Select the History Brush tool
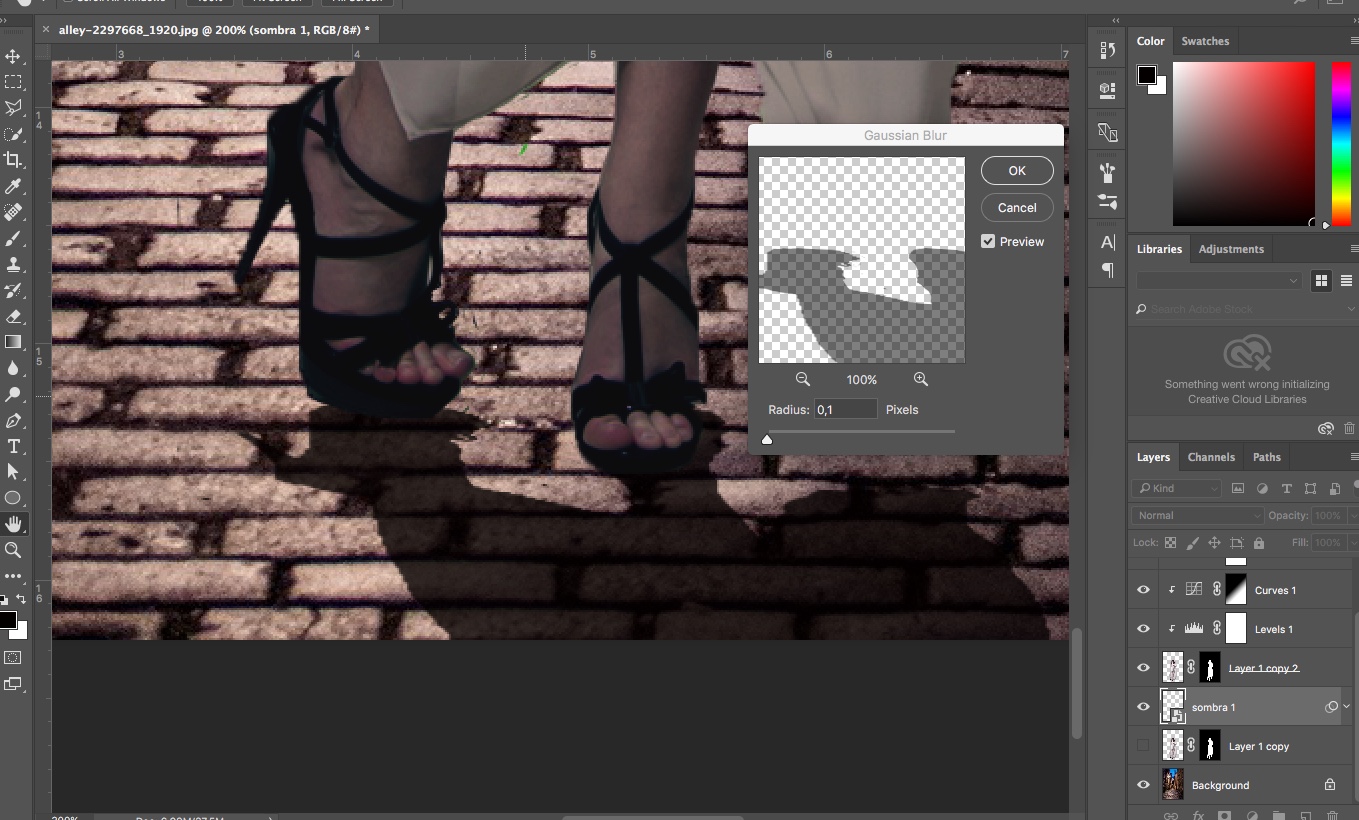This screenshot has height=820, width=1359. [13, 290]
